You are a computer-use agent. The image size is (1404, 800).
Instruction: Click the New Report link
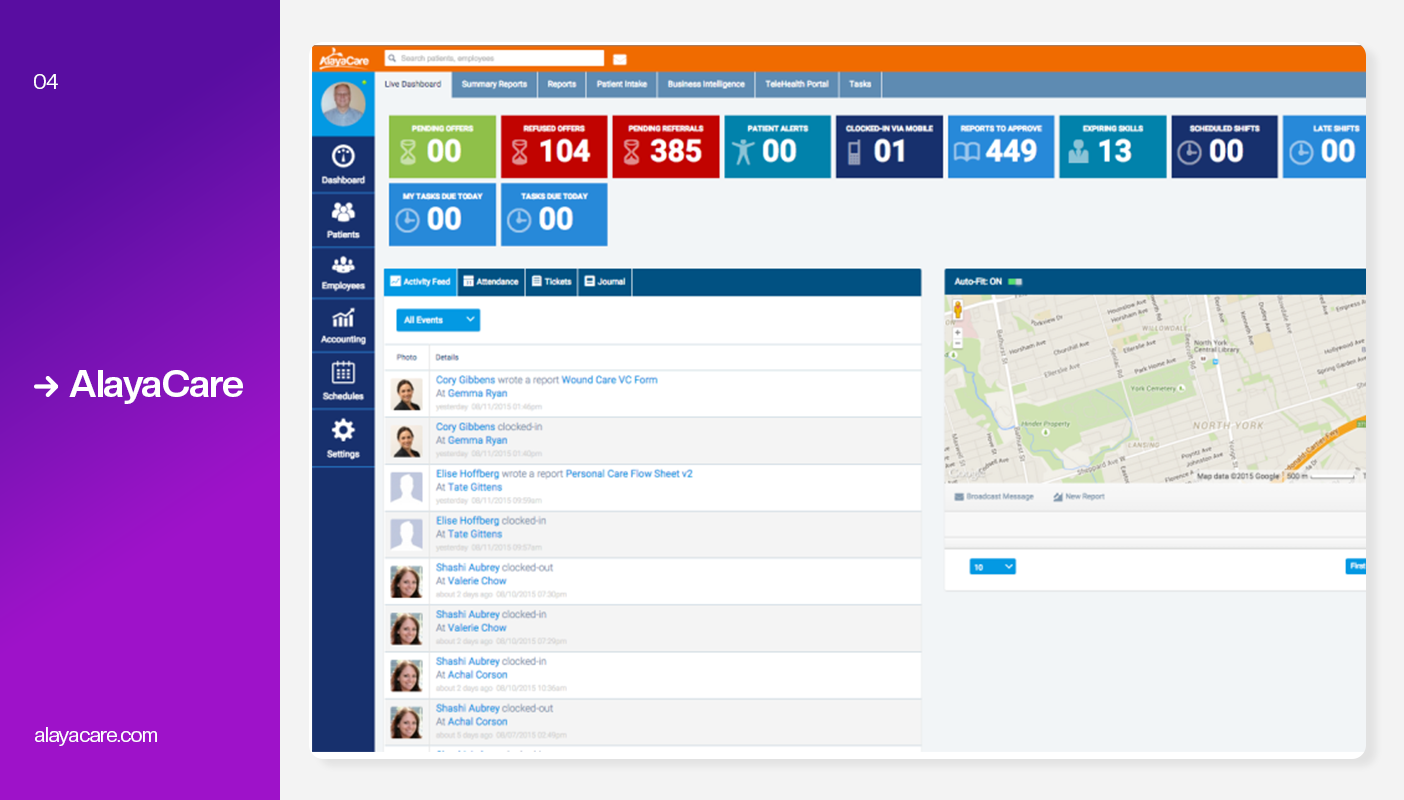1079,497
